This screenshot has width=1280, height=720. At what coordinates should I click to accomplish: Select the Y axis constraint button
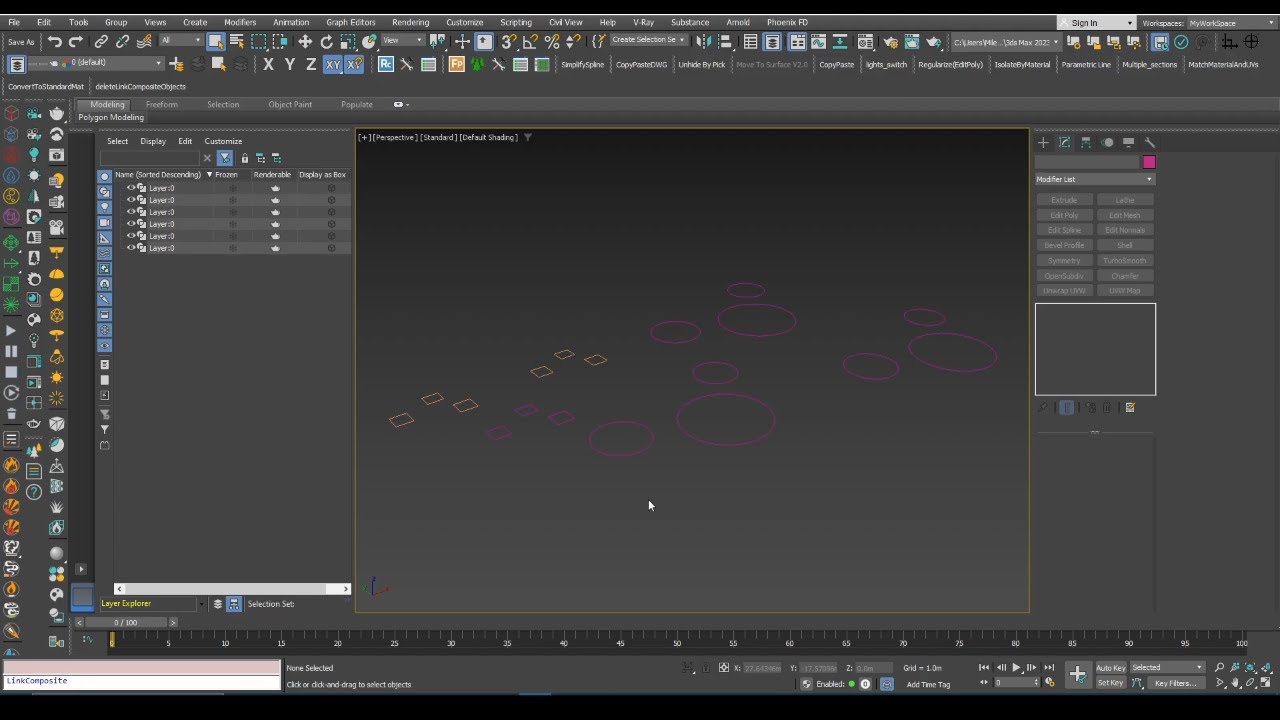point(289,64)
